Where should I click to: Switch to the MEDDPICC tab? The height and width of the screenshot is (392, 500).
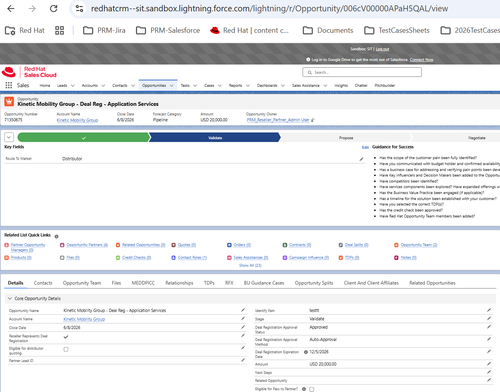pos(143,283)
